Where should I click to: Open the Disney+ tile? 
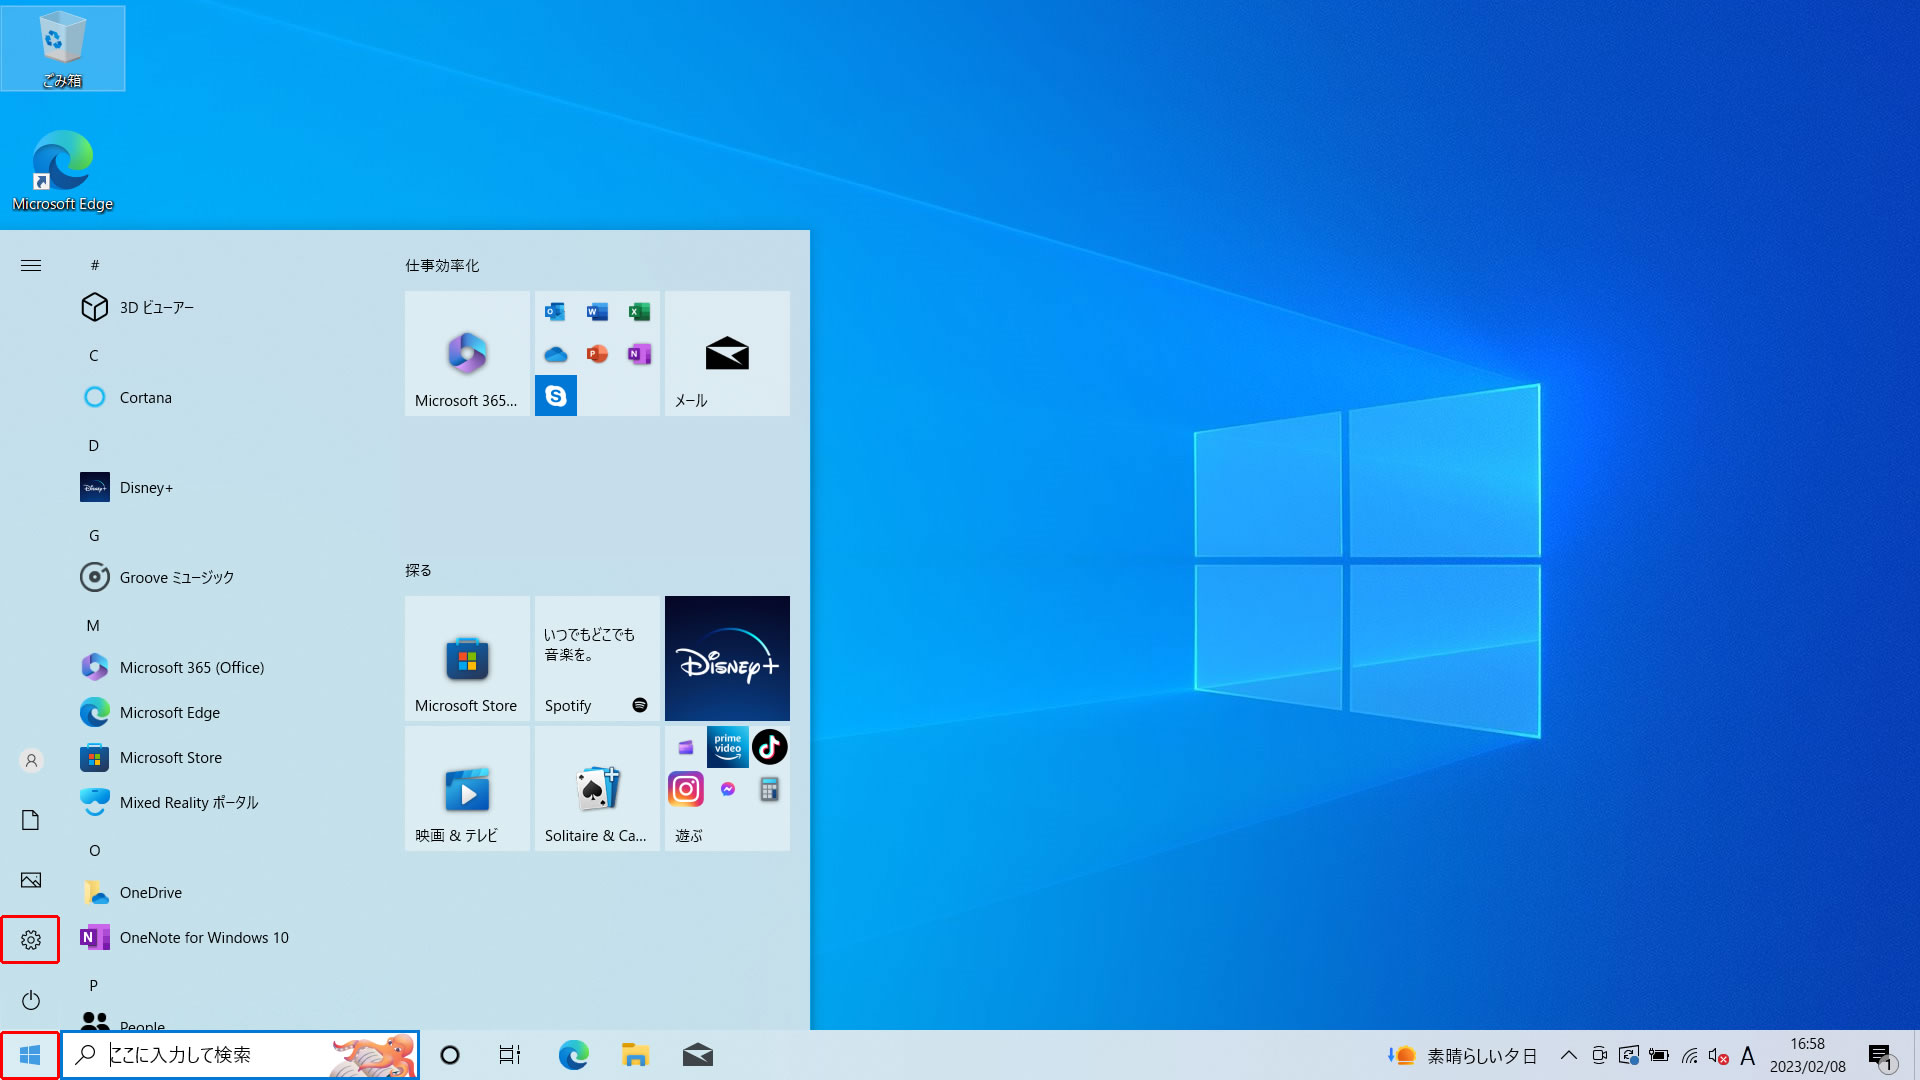pos(727,658)
